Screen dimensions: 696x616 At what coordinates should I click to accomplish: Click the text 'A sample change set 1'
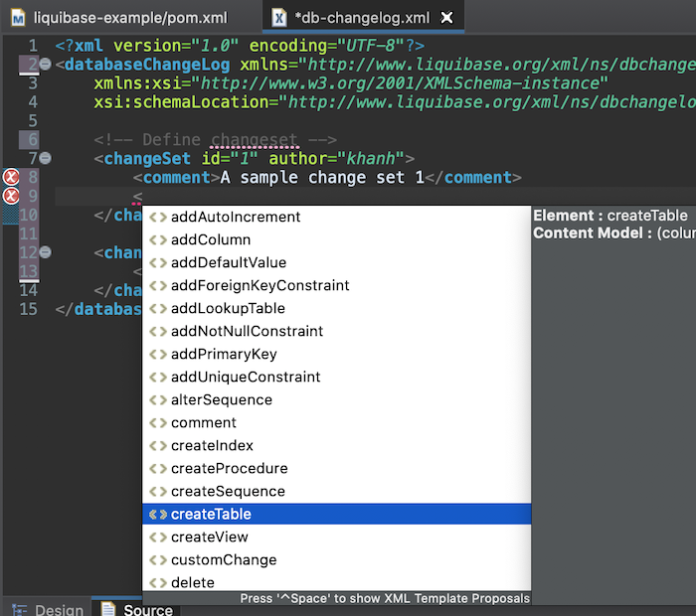click(322, 178)
